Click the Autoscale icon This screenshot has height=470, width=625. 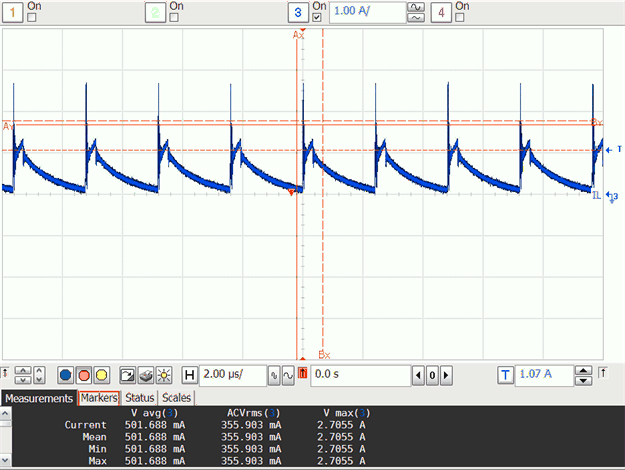[x=127, y=375]
